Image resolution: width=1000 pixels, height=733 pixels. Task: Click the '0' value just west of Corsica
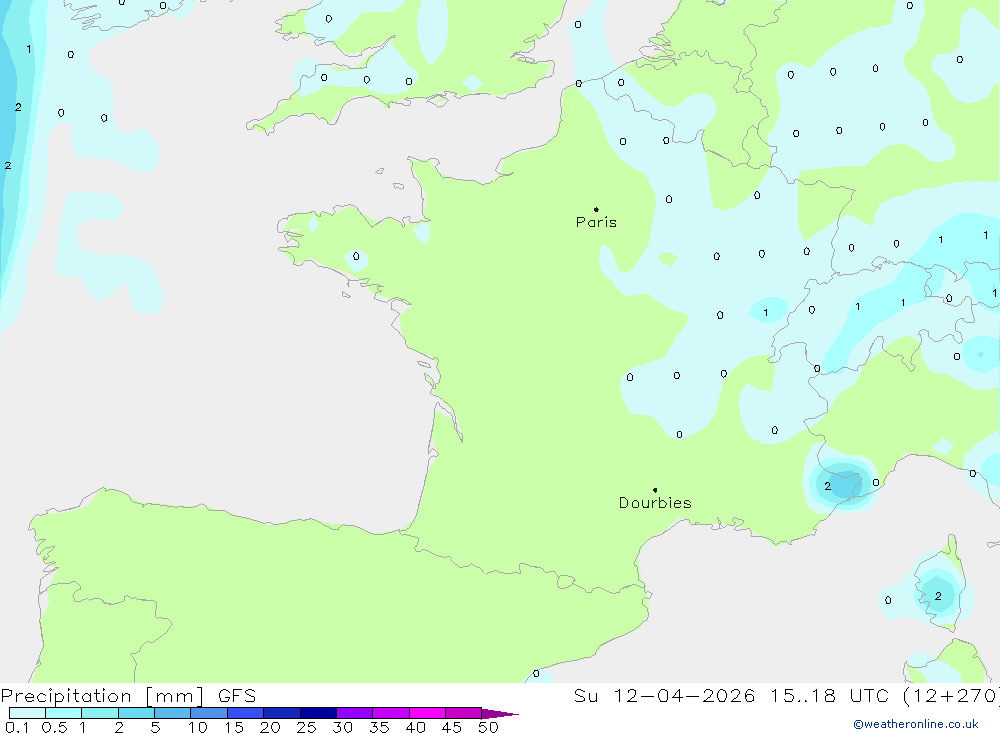pos(888,600)
